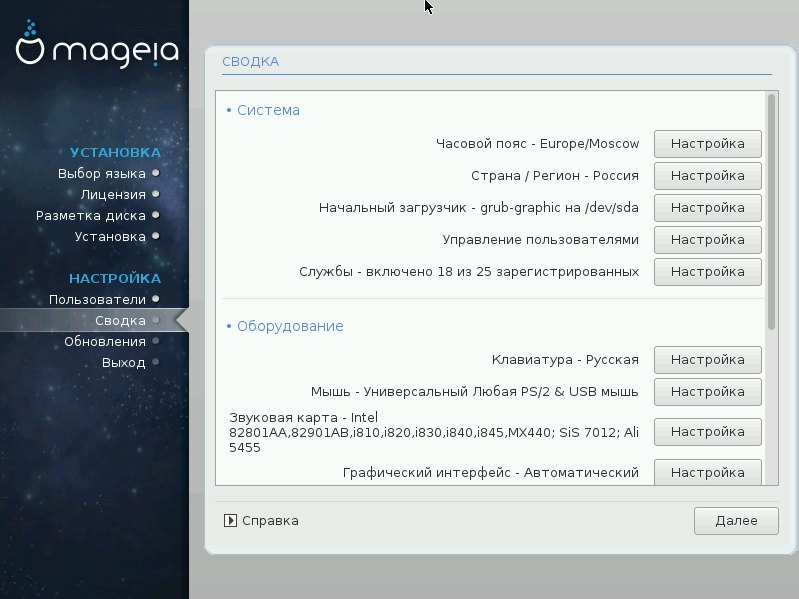Click bullet next to Выход step

click(x=156, y=363)
